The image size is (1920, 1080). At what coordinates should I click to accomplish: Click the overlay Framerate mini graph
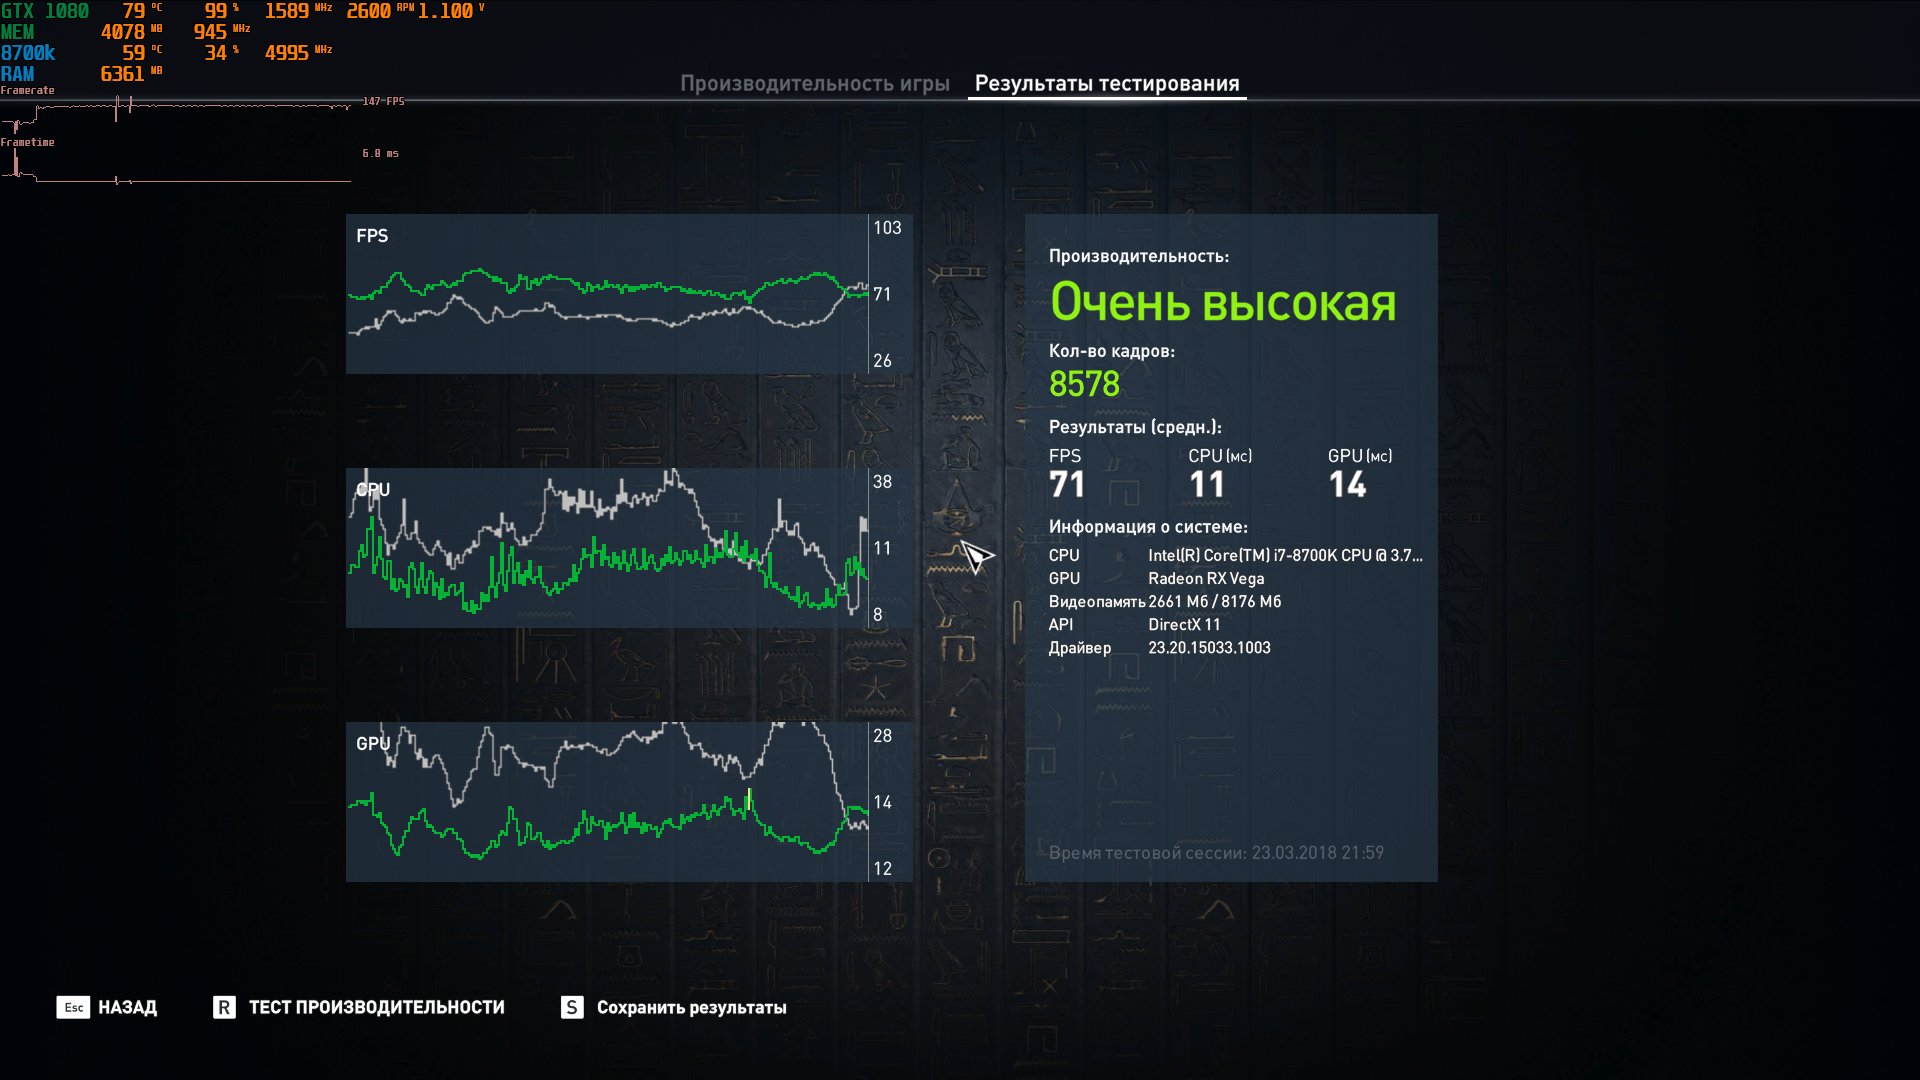[176, 110]
